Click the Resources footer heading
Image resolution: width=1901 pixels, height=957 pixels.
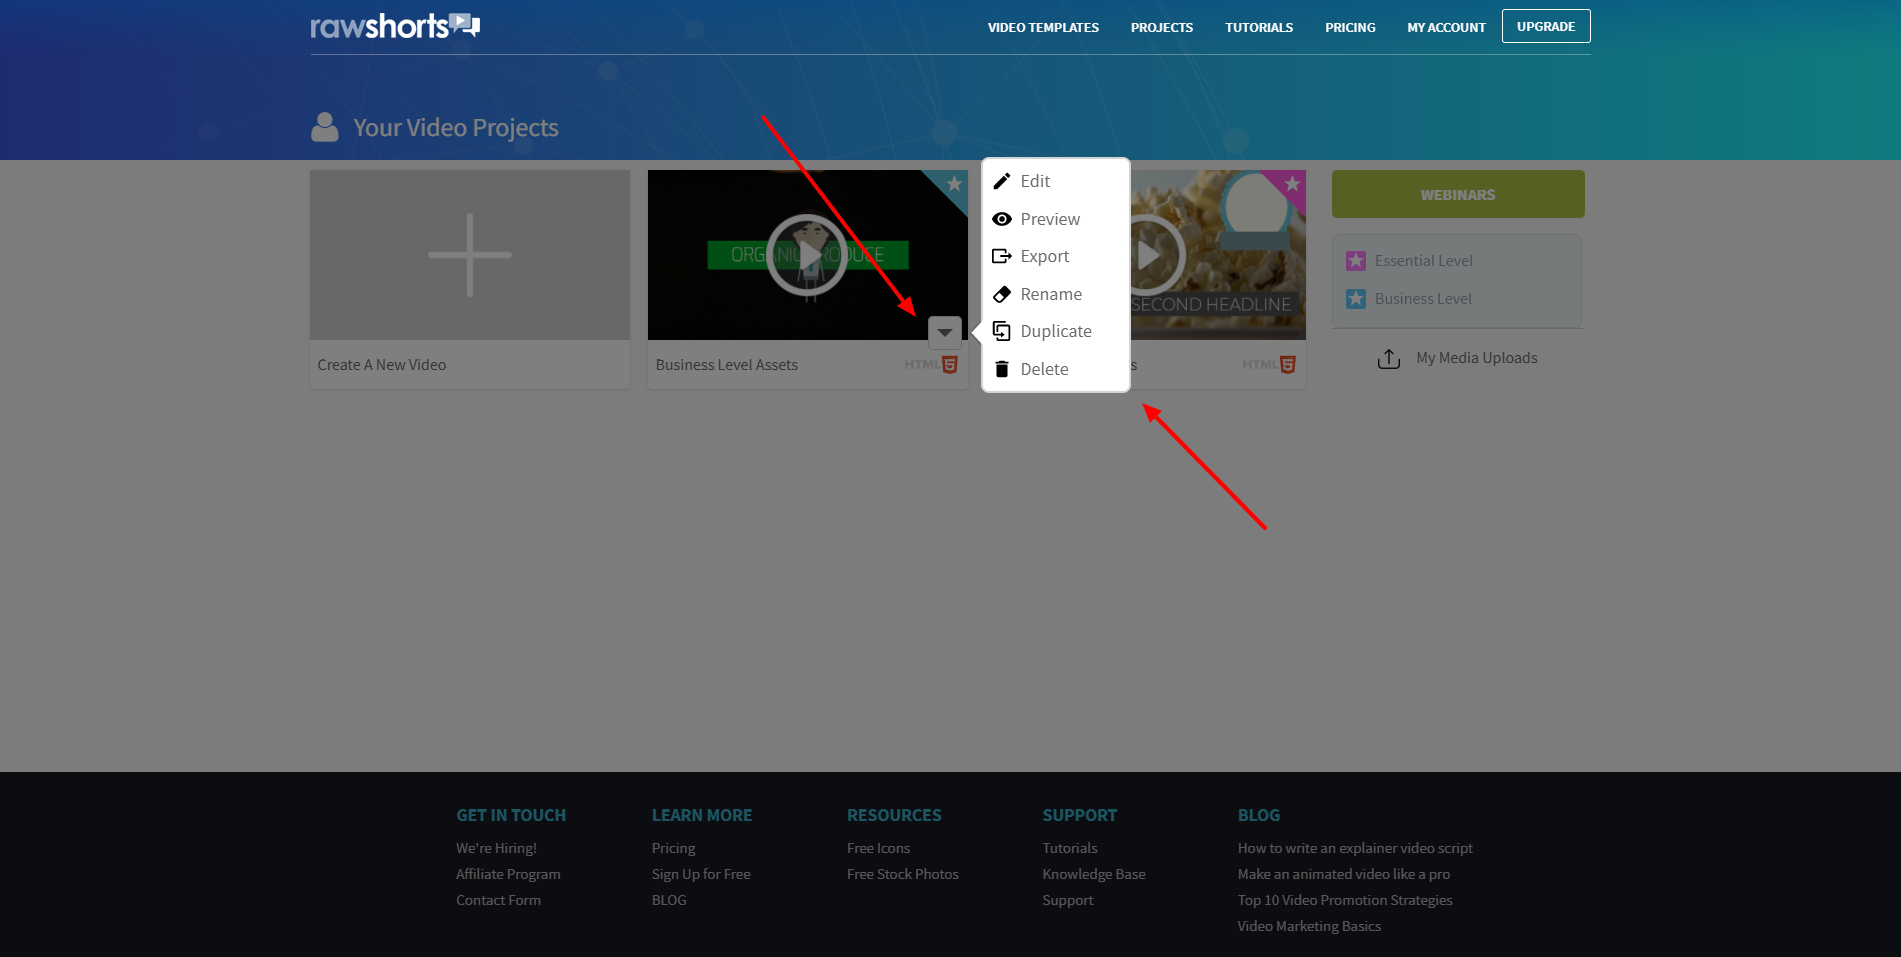point(894,815)
